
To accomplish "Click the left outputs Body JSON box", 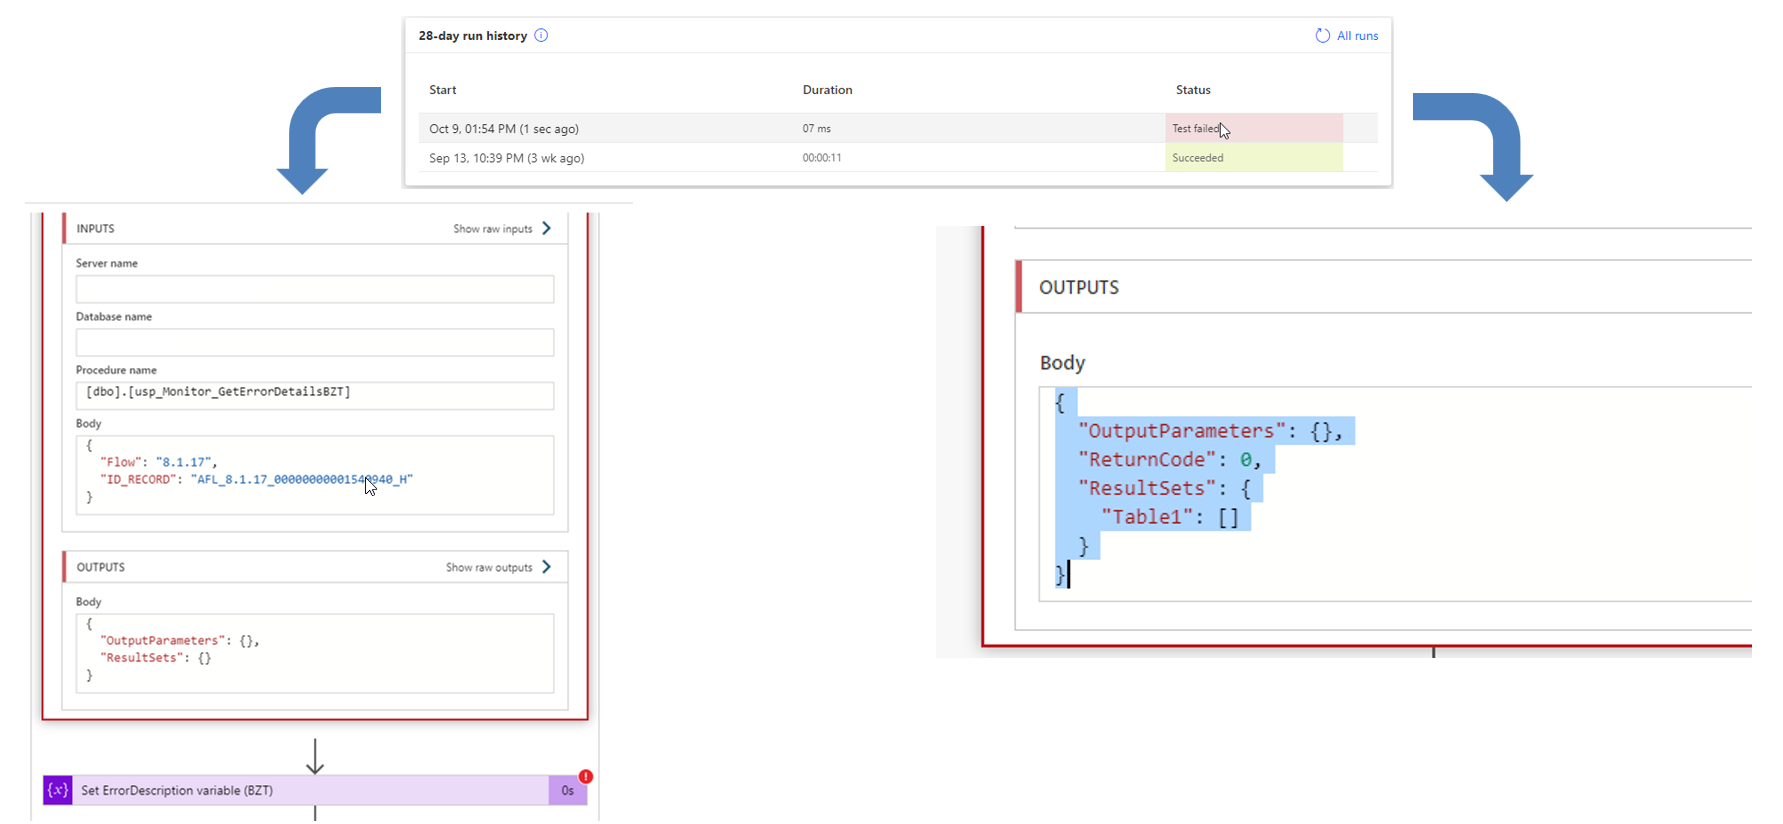I will pos(315,653).
